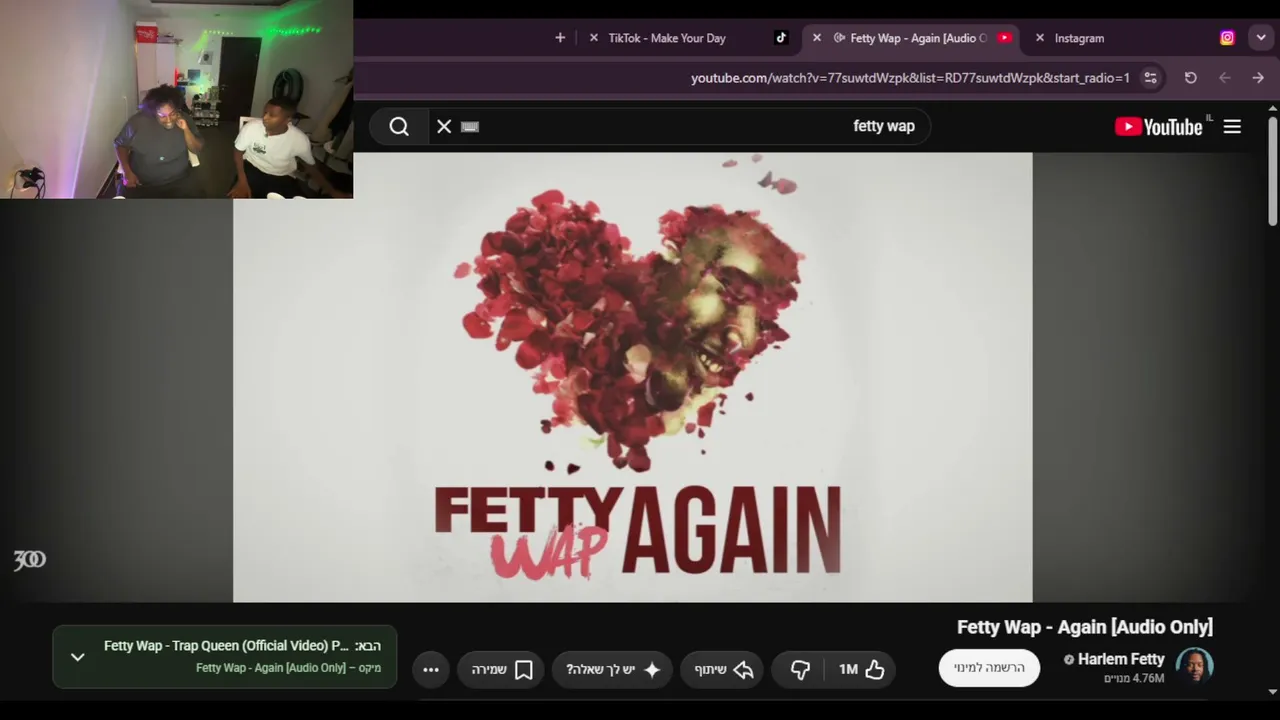
Task: Share the video using 'שיתוף' button
Action: pyautogui.click(x=722, y=669)
